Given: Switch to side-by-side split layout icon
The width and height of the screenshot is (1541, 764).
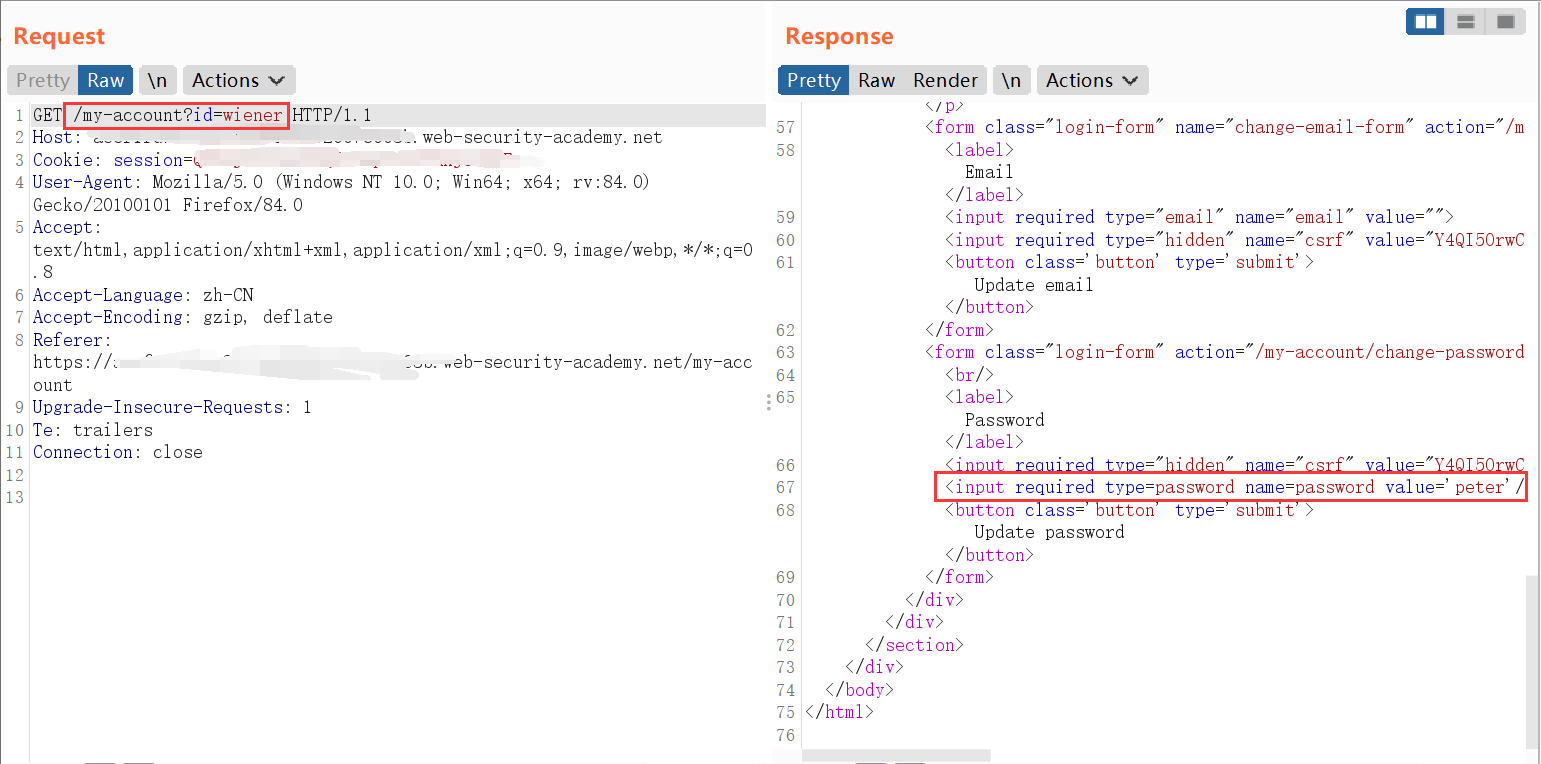Looking at the screenshot, I should point(1425,21).
